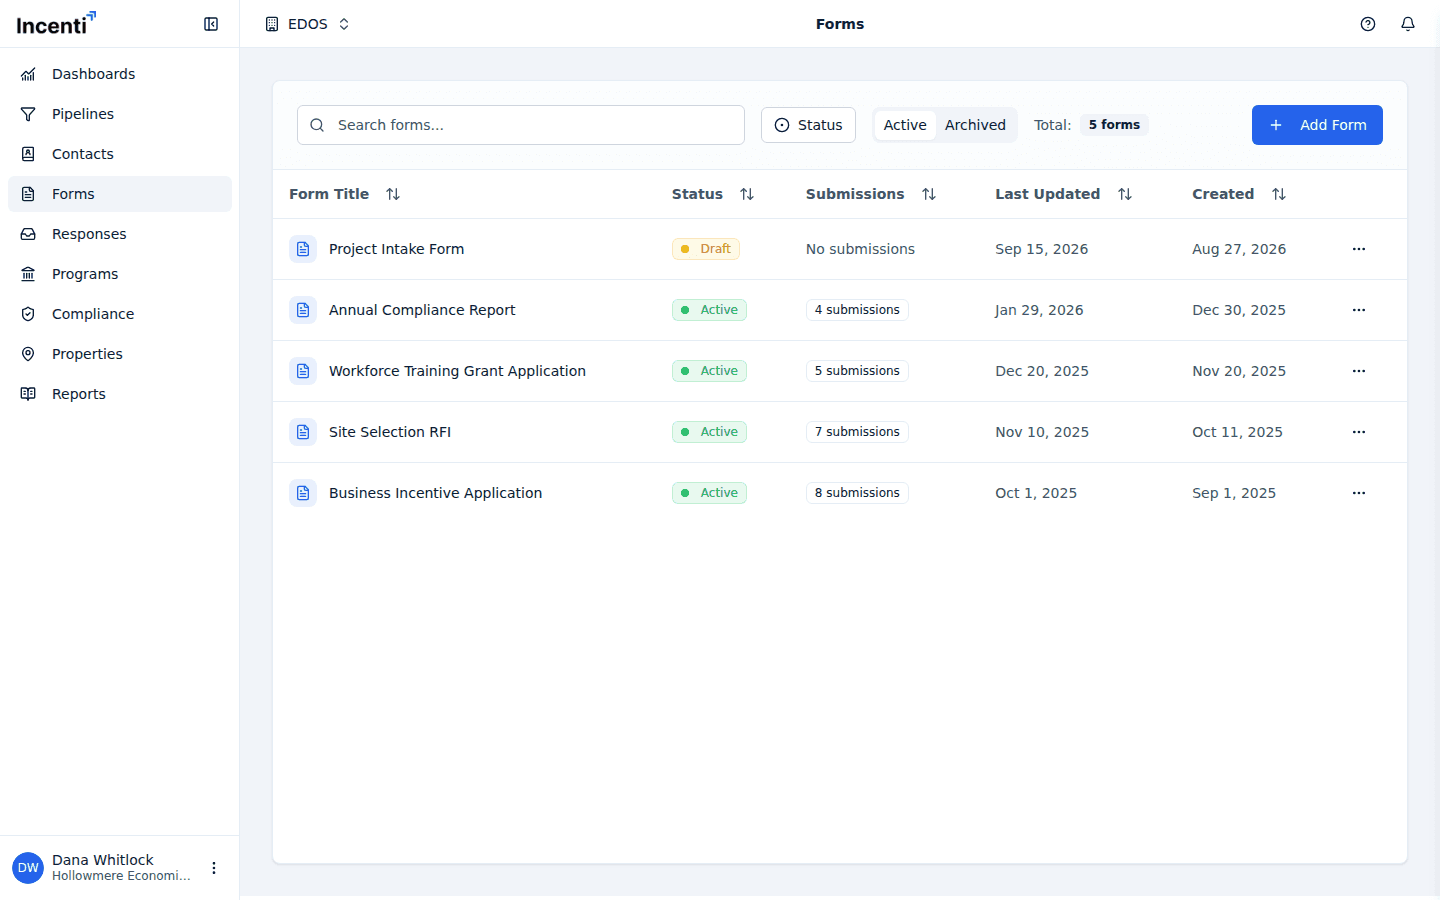
Task: Click Active status badge for Site Selection RFI
Action: [709, 432]
